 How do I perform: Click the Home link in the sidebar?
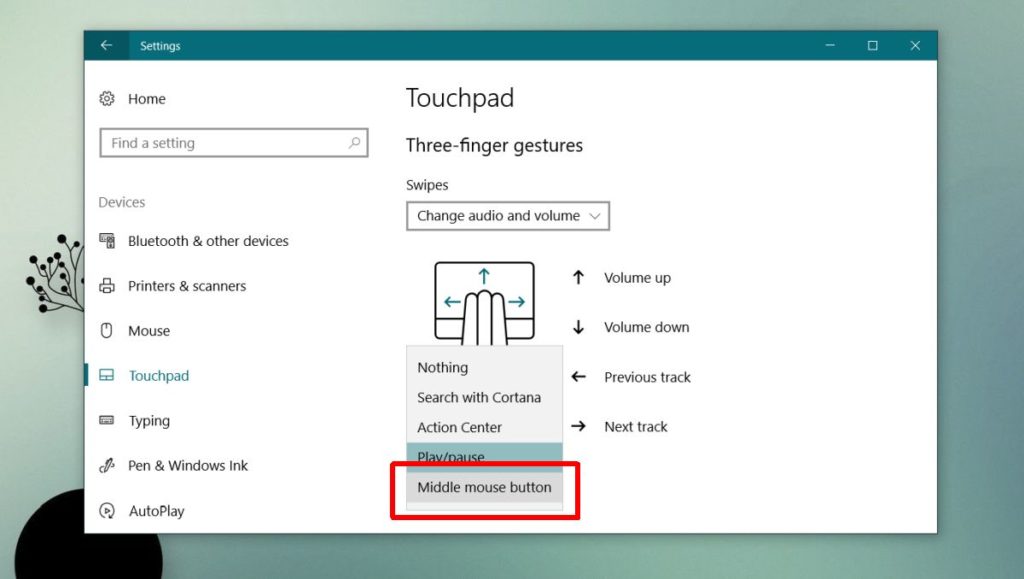(x=146, y=98)
